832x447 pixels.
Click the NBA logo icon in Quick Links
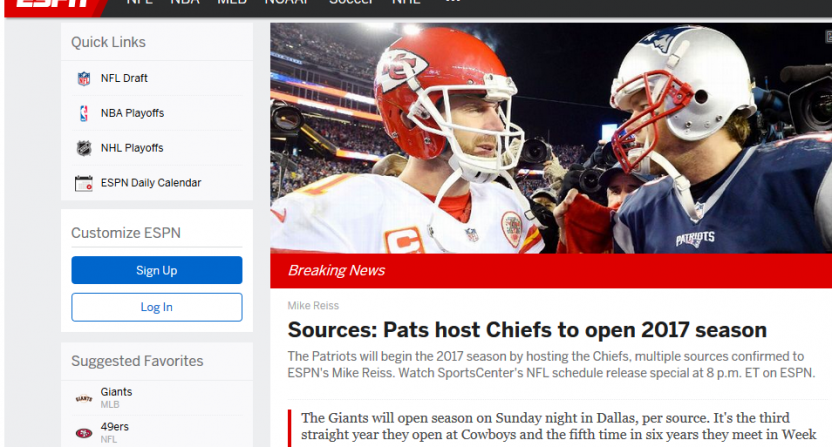[84, 113]
